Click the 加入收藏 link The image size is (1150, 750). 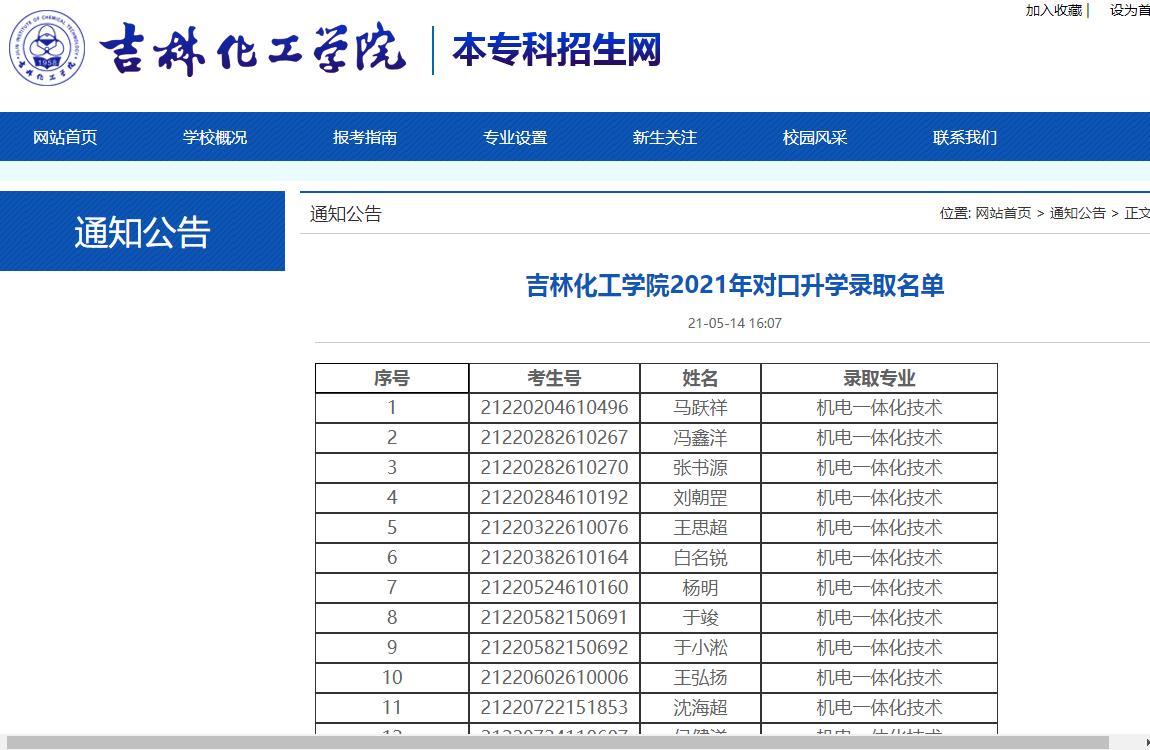point(1054,10)
